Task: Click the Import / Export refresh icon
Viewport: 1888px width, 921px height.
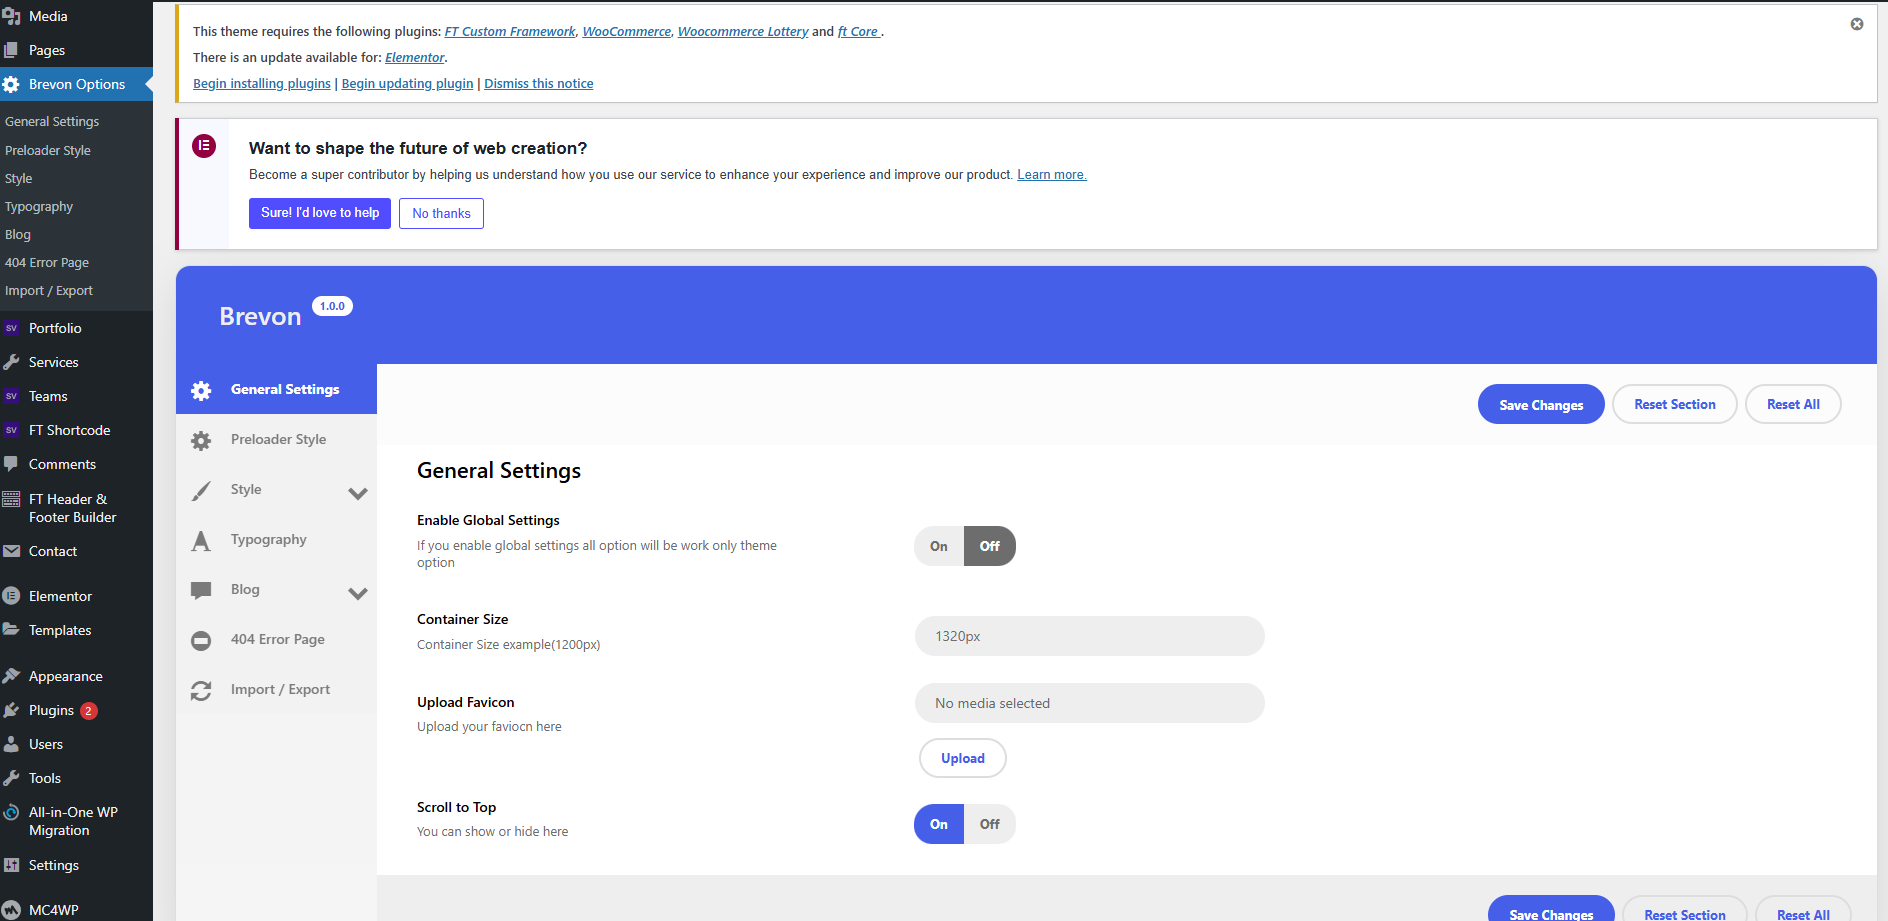Action: point(201,690)
